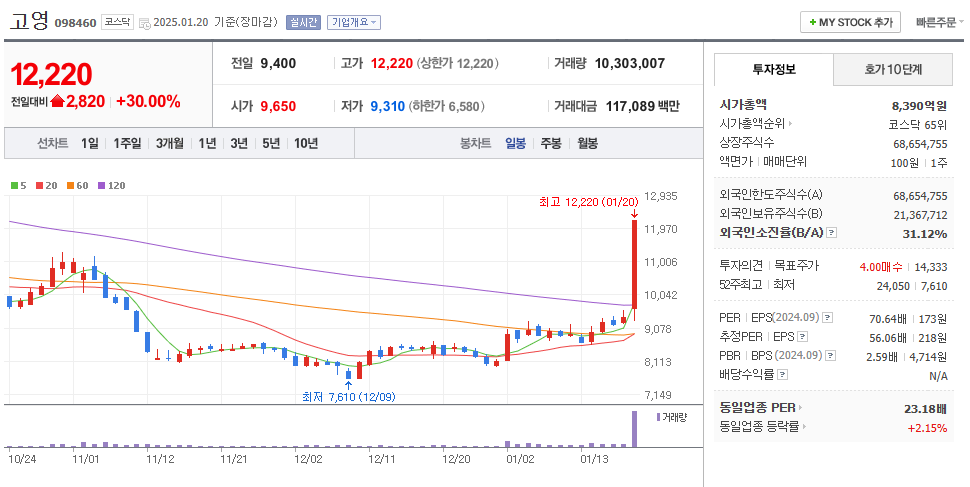This screenshot has width=970, height=487.
Task: Click the 31.12% foreign ownership ratio
Action: coord(924,234)
